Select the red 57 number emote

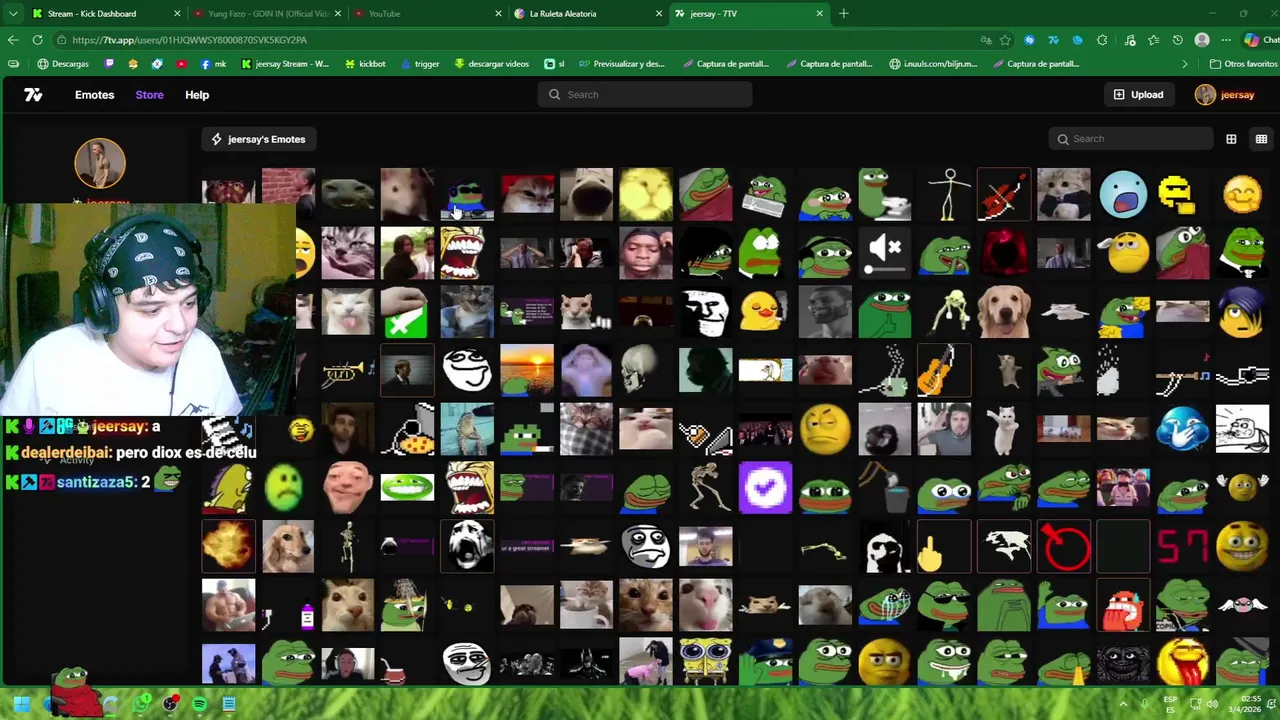[1183, 548]
